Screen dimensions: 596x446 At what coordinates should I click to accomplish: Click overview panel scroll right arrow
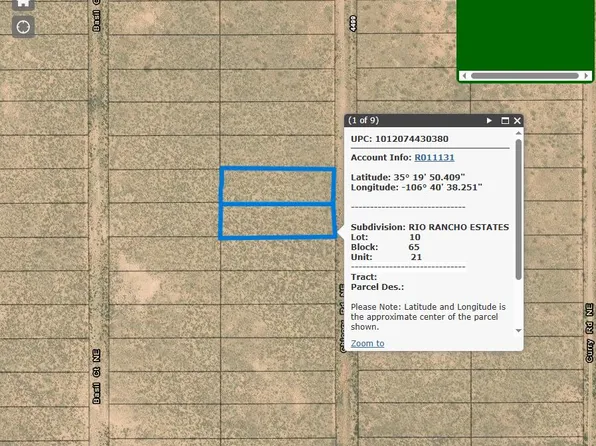(x=586, y=76)
